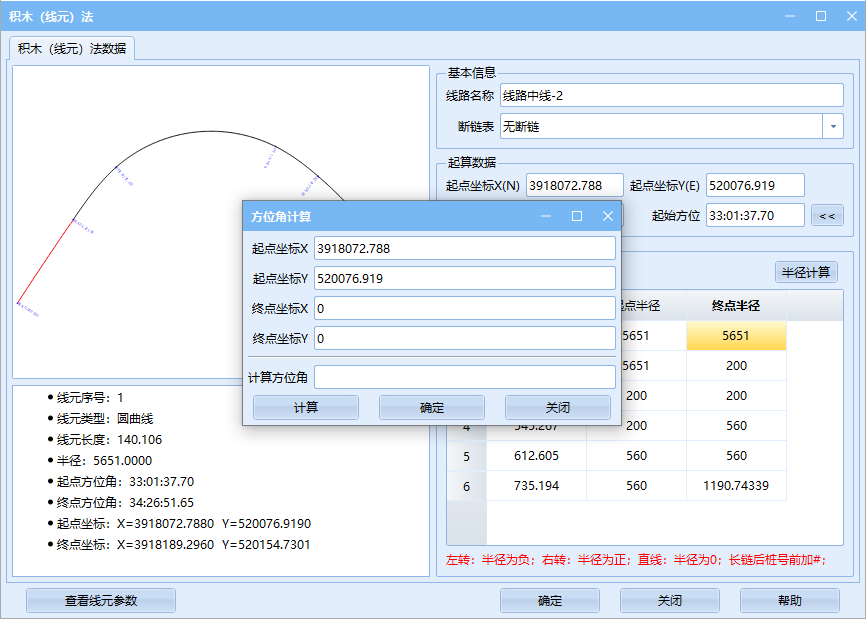Edit the 线路名称 text field

(x=672, y=96)
